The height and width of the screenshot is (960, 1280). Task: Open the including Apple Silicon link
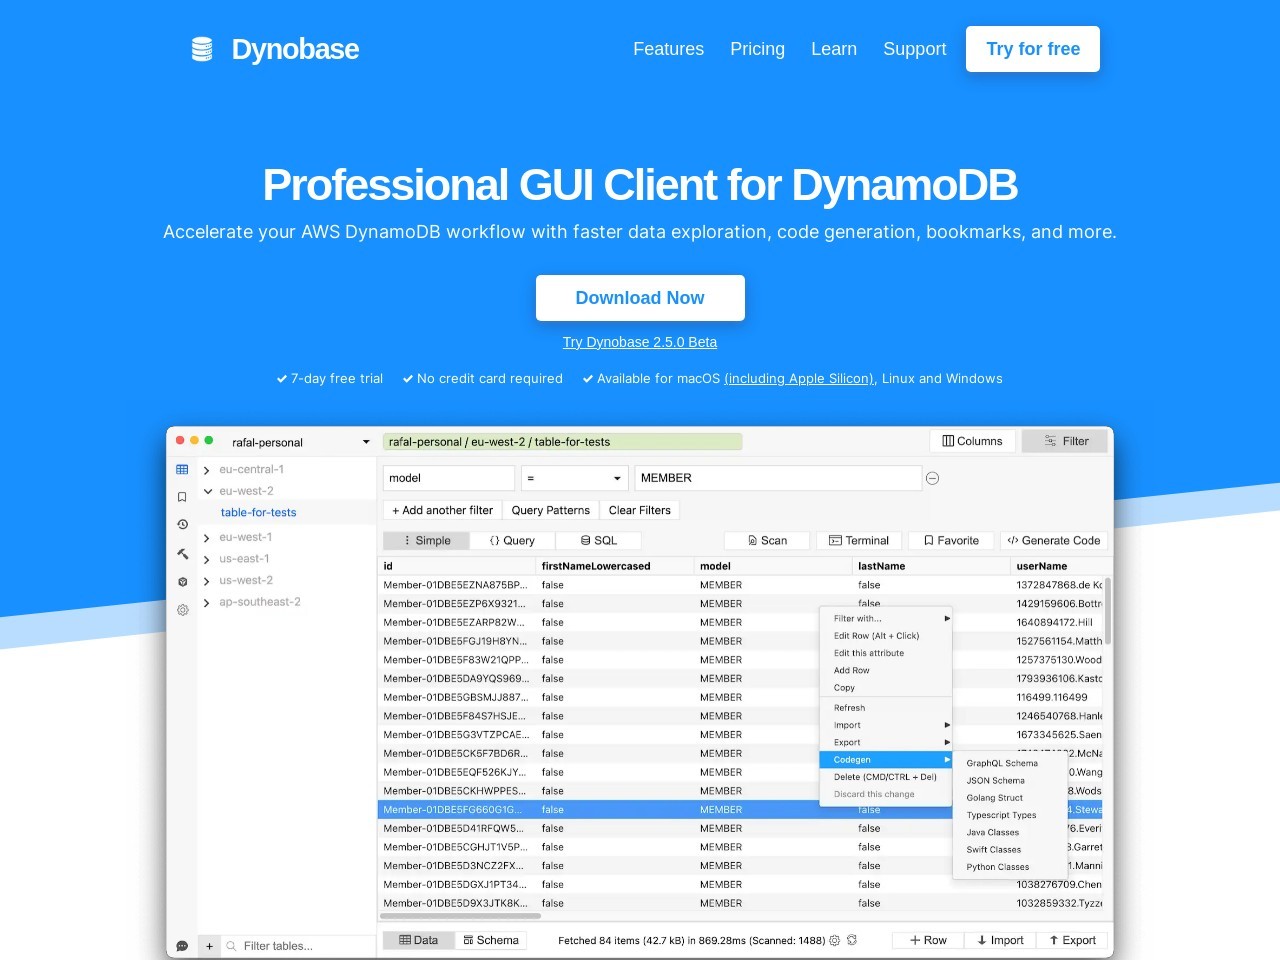(799, 379)
